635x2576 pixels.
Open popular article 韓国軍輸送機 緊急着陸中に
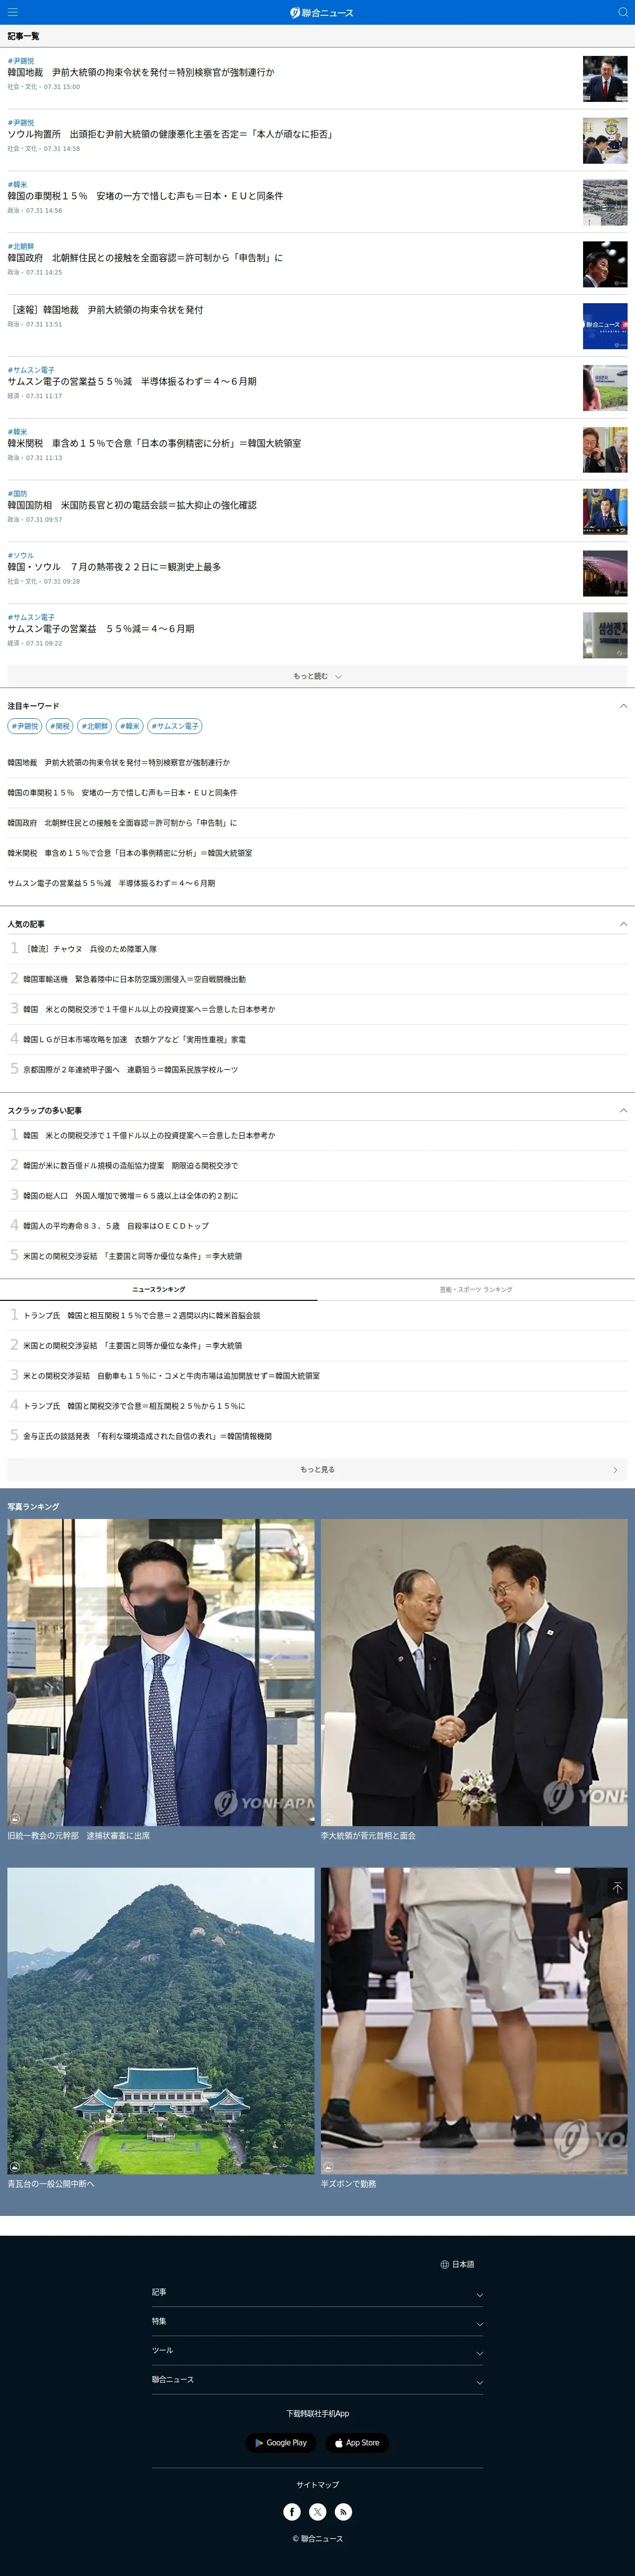pos(134,979)
